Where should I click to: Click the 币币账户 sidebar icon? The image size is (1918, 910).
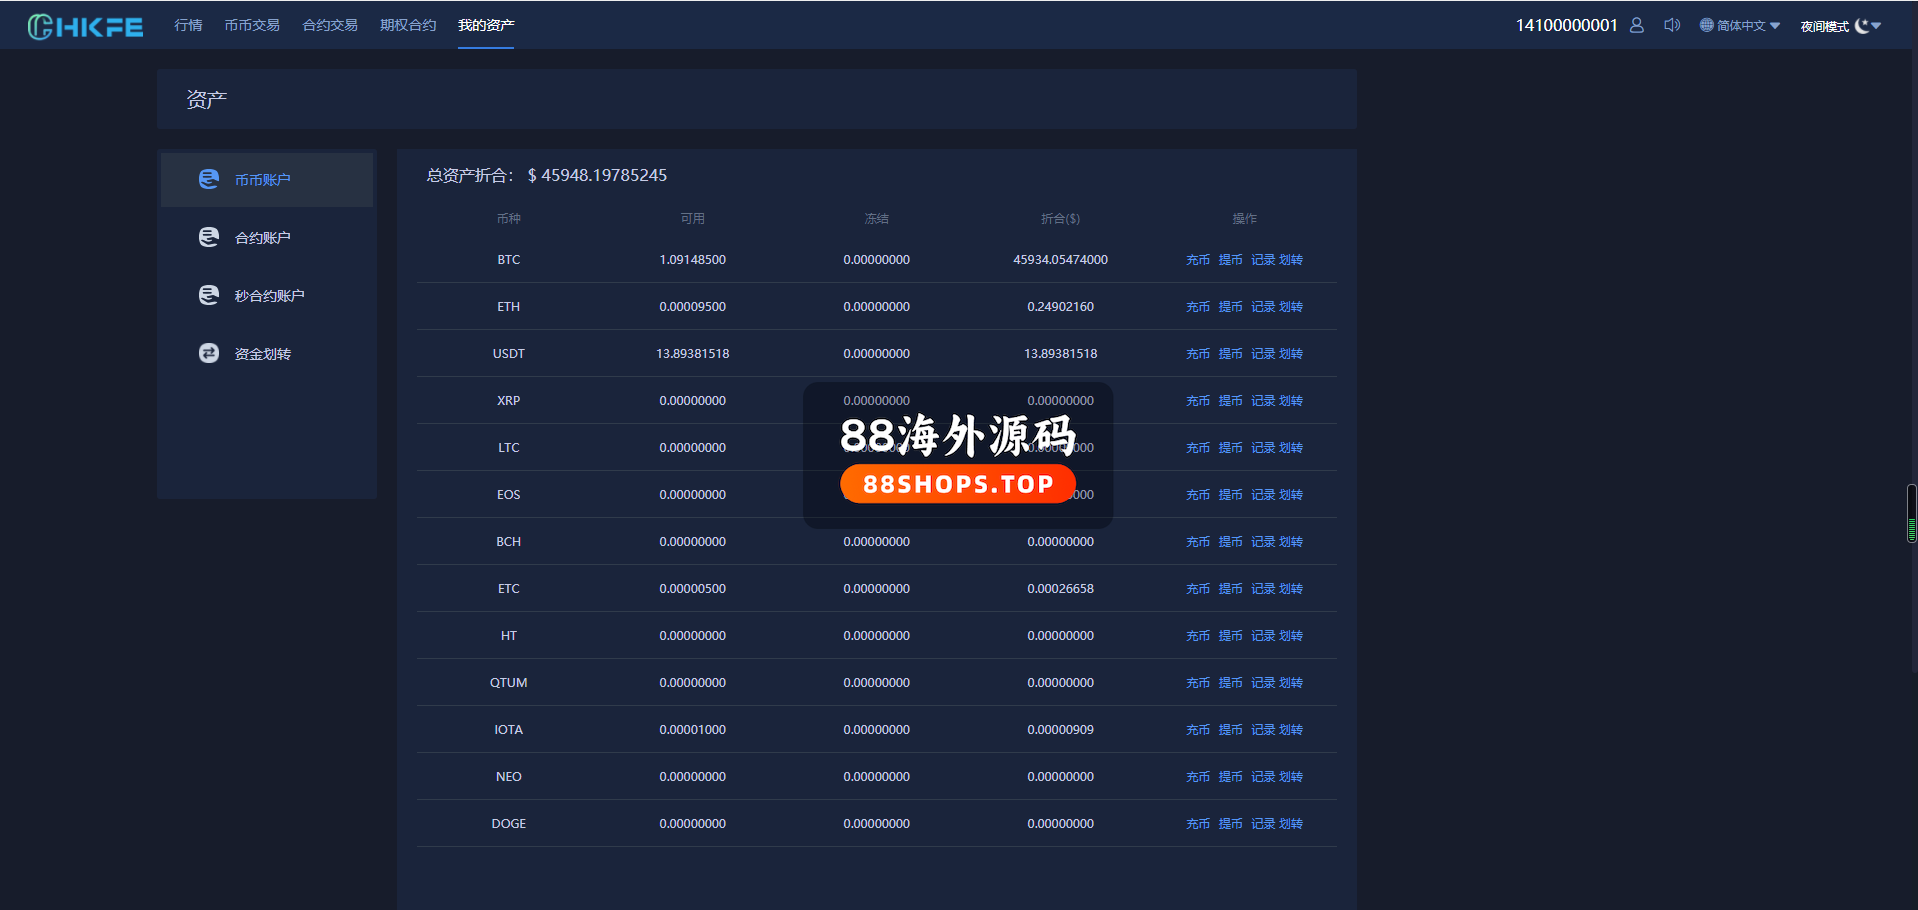[x=208, y=179]
